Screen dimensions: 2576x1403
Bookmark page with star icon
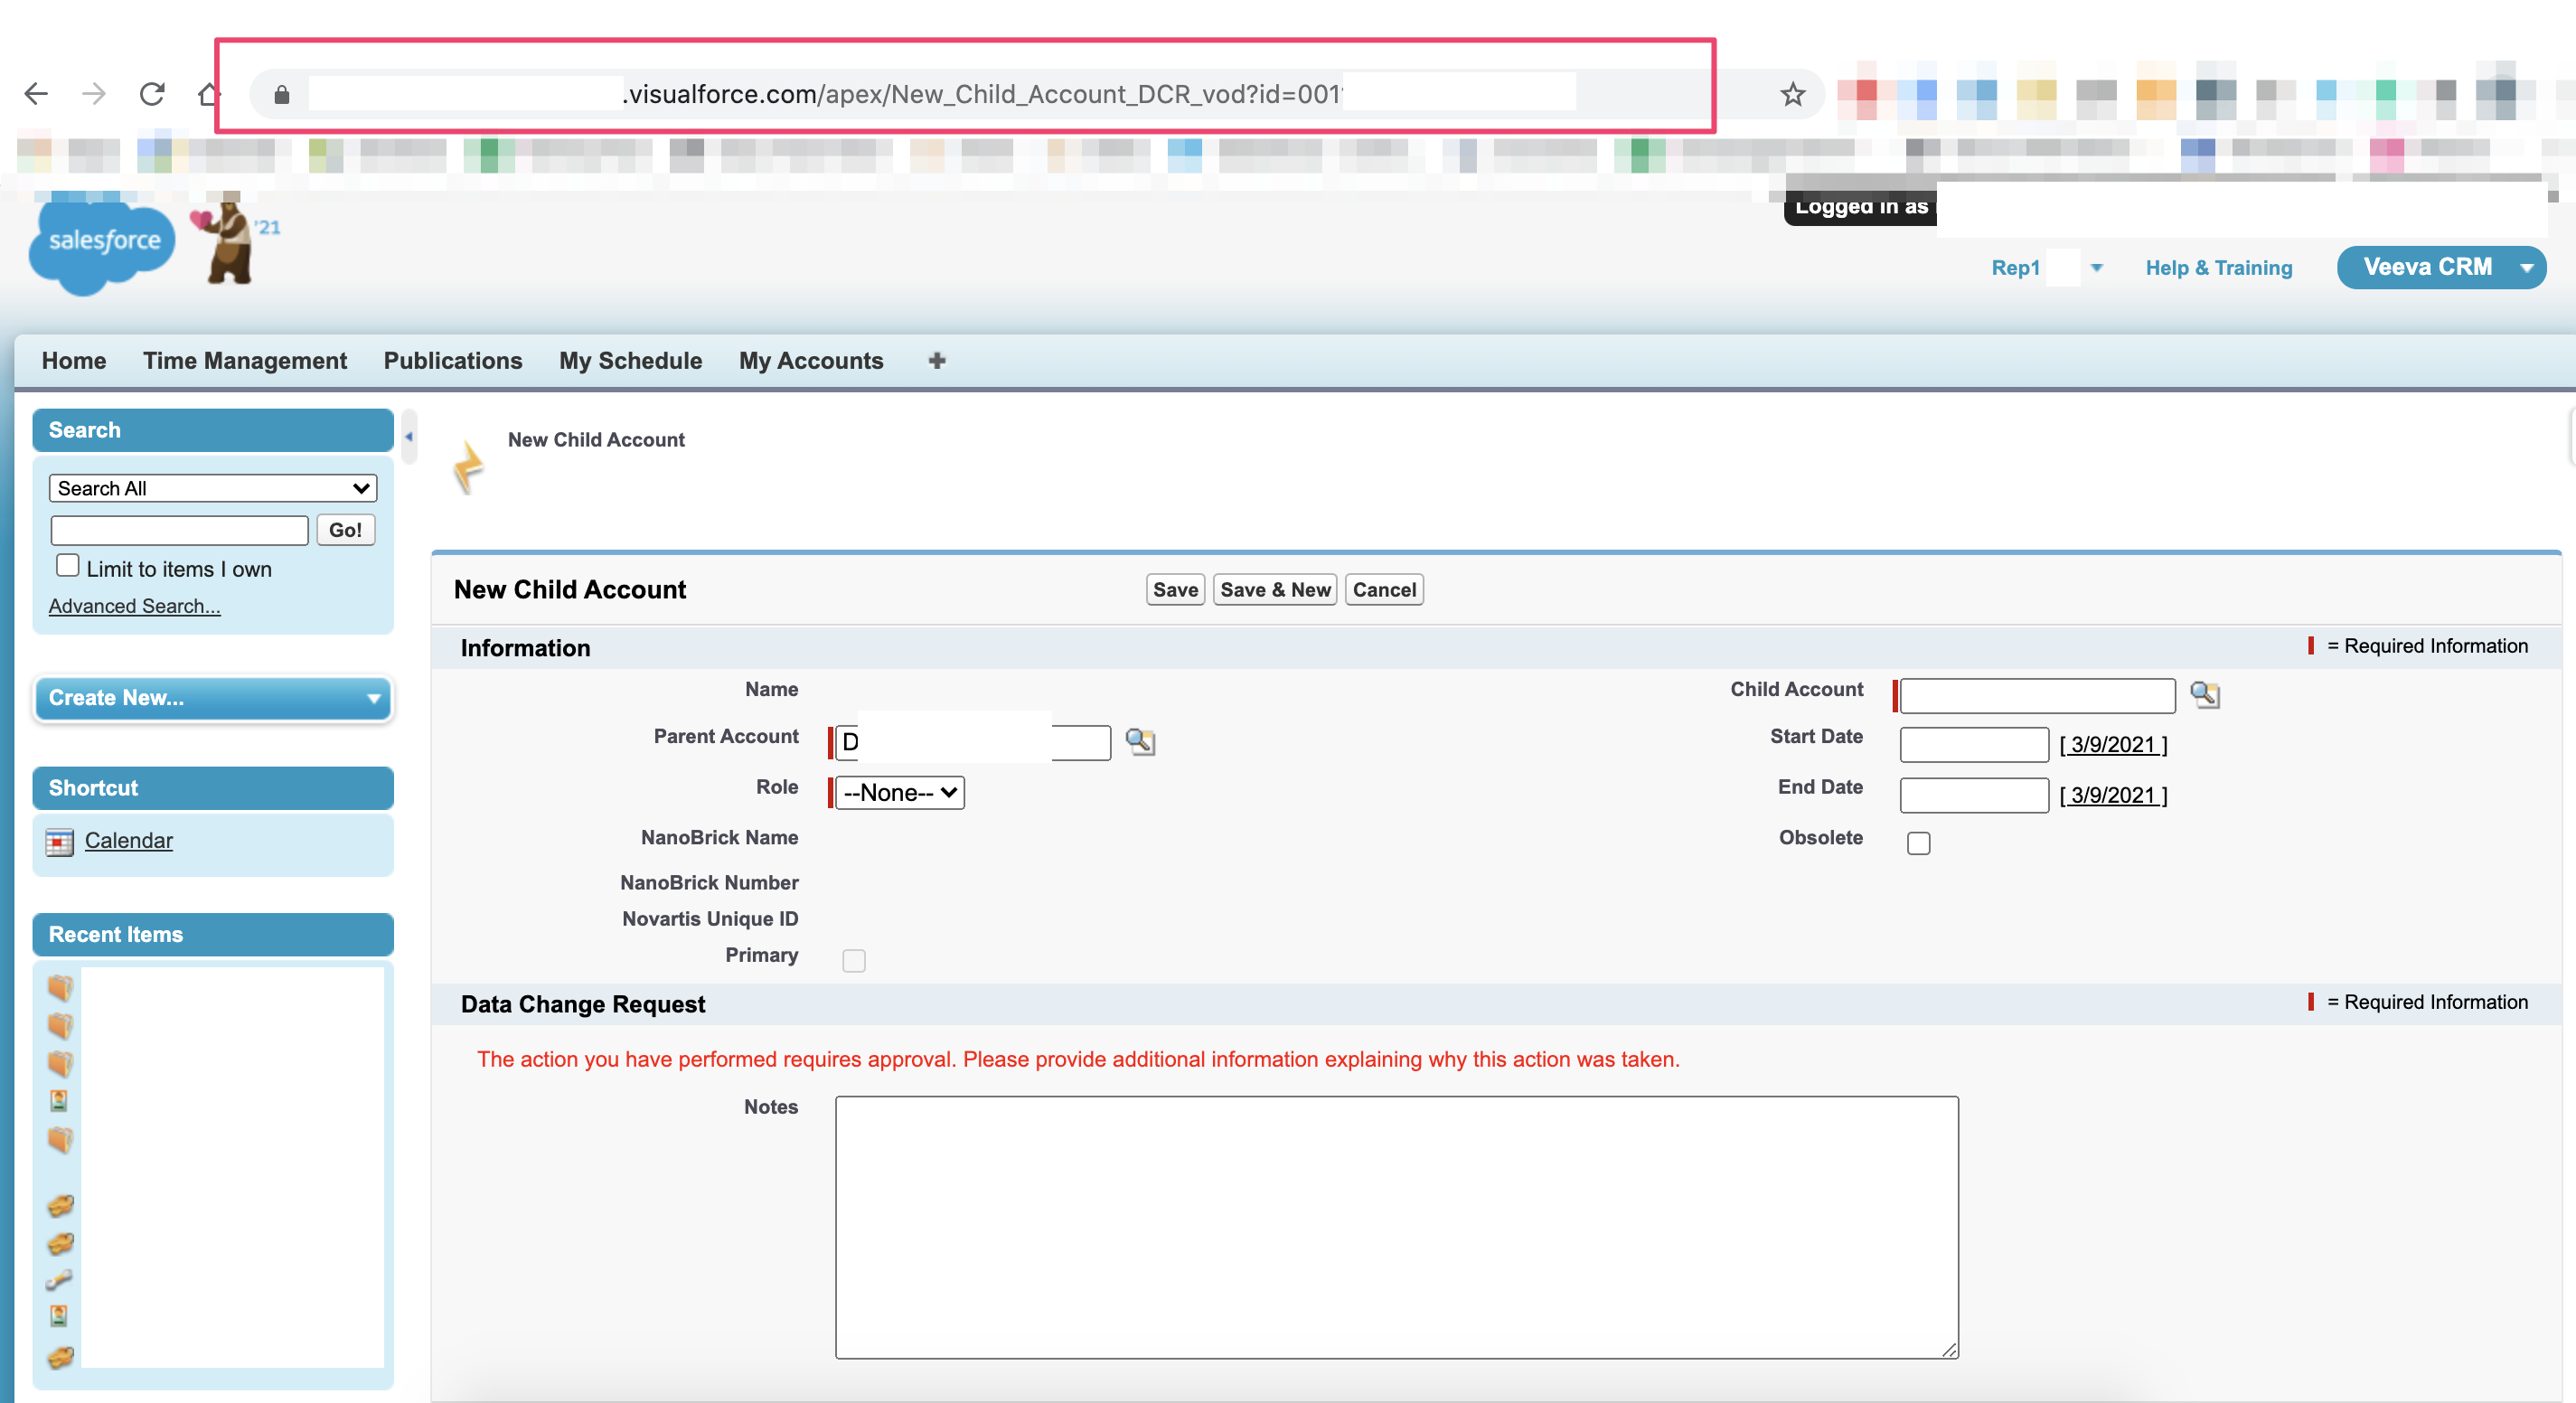pyautogui.click(x=1792, y=94)
